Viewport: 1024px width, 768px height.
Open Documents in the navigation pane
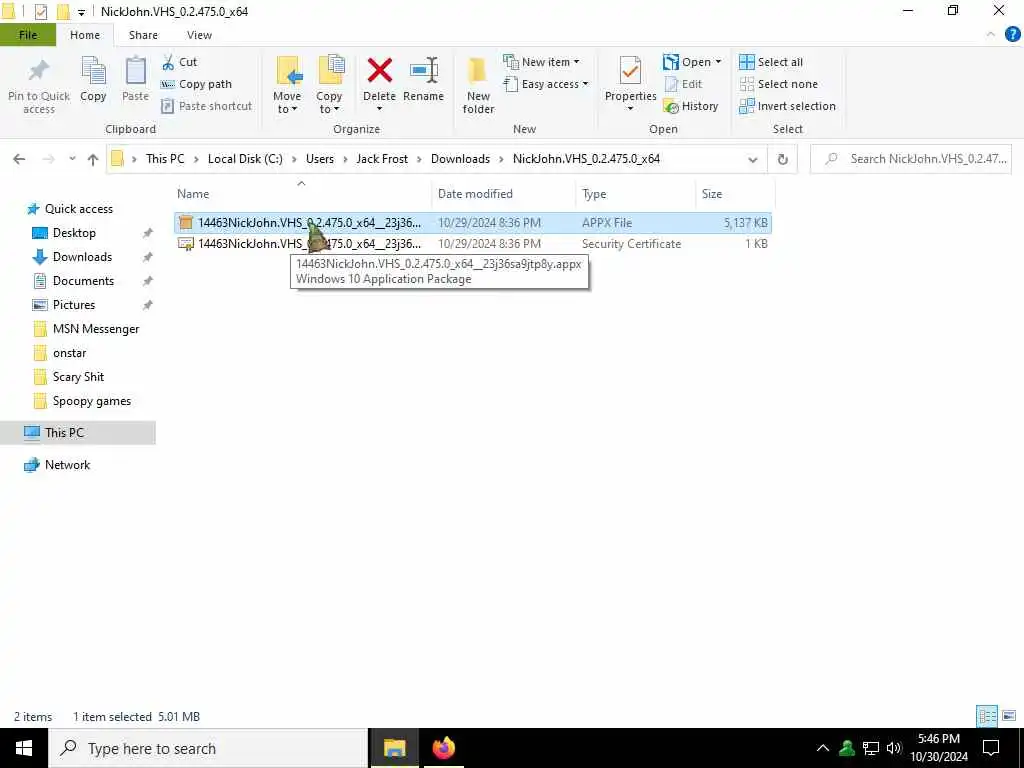(83, 281)
